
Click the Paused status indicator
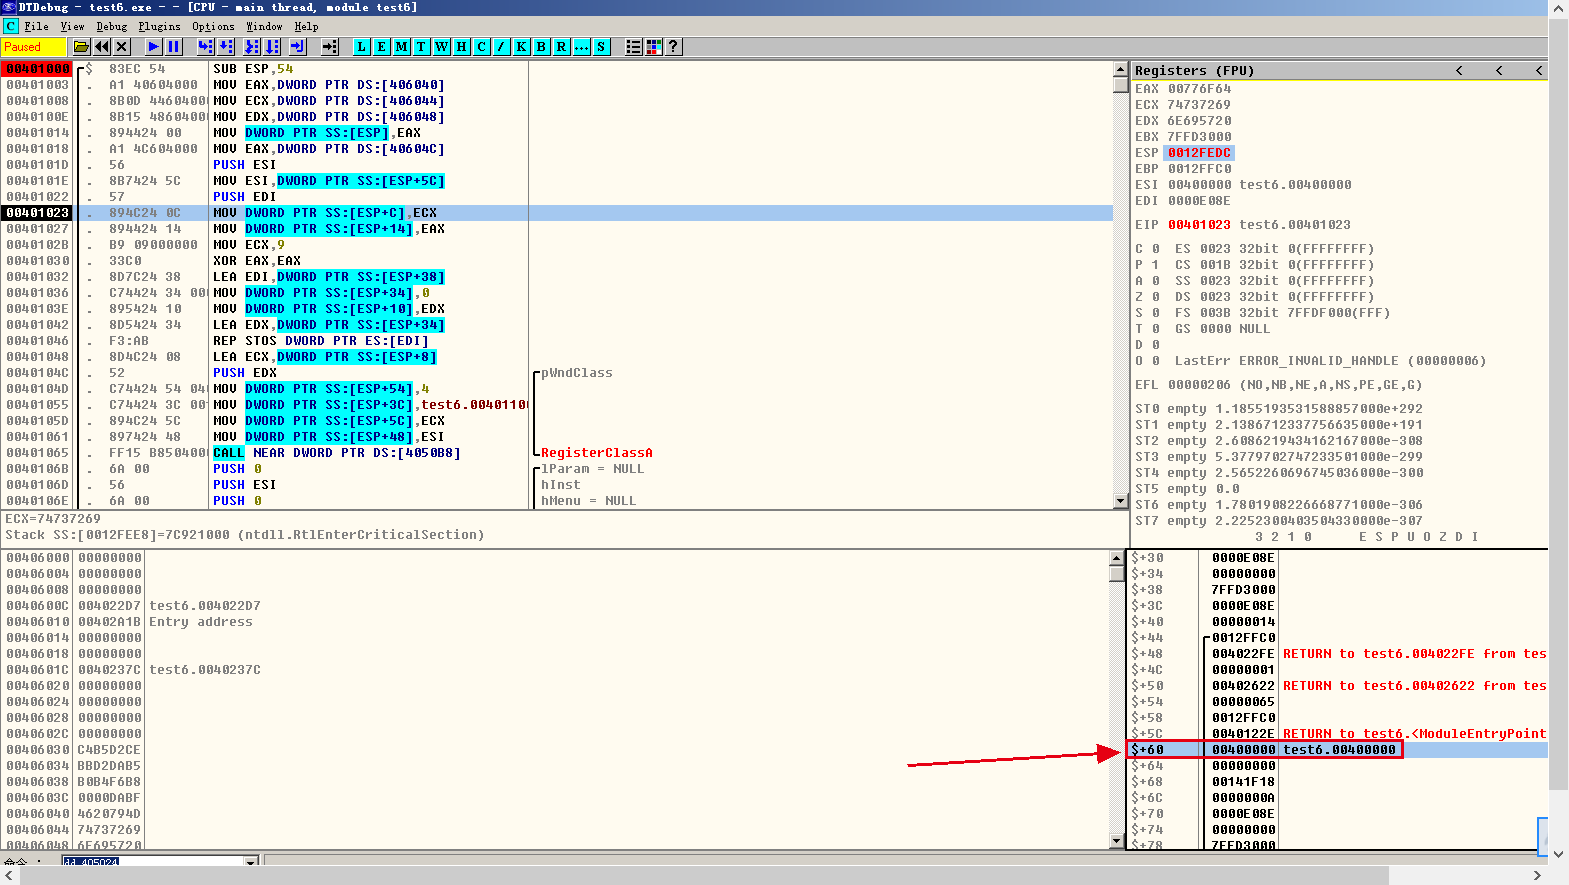click(32, 47)
